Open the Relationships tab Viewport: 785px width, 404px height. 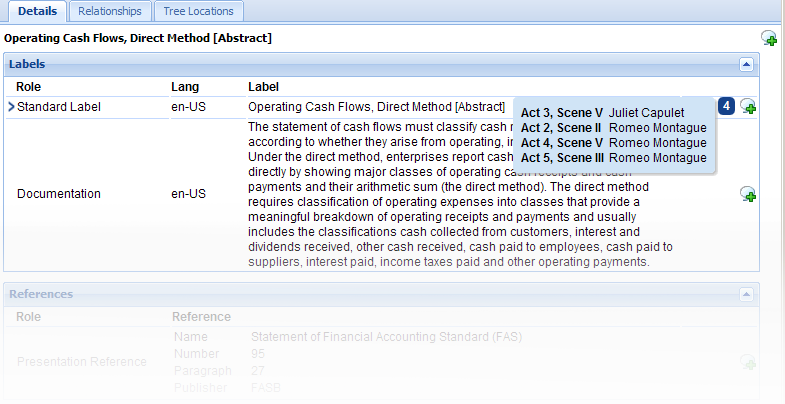110,11
